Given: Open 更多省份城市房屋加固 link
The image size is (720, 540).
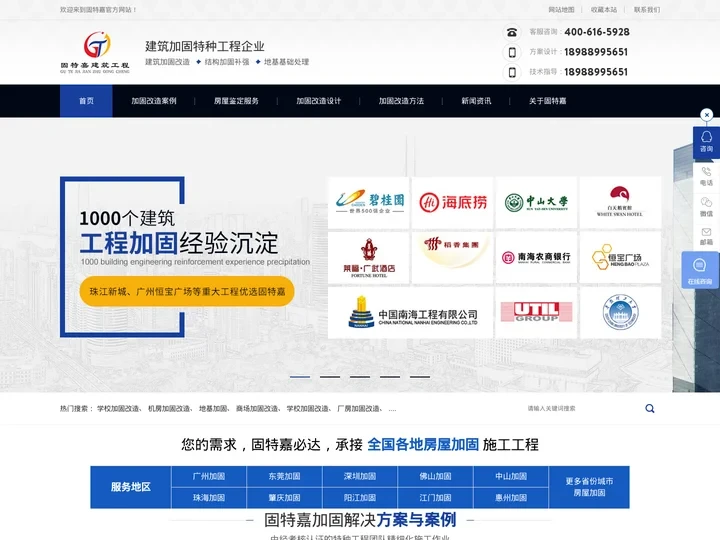Looking at the screenshot, I should click(x=589, y=487).
